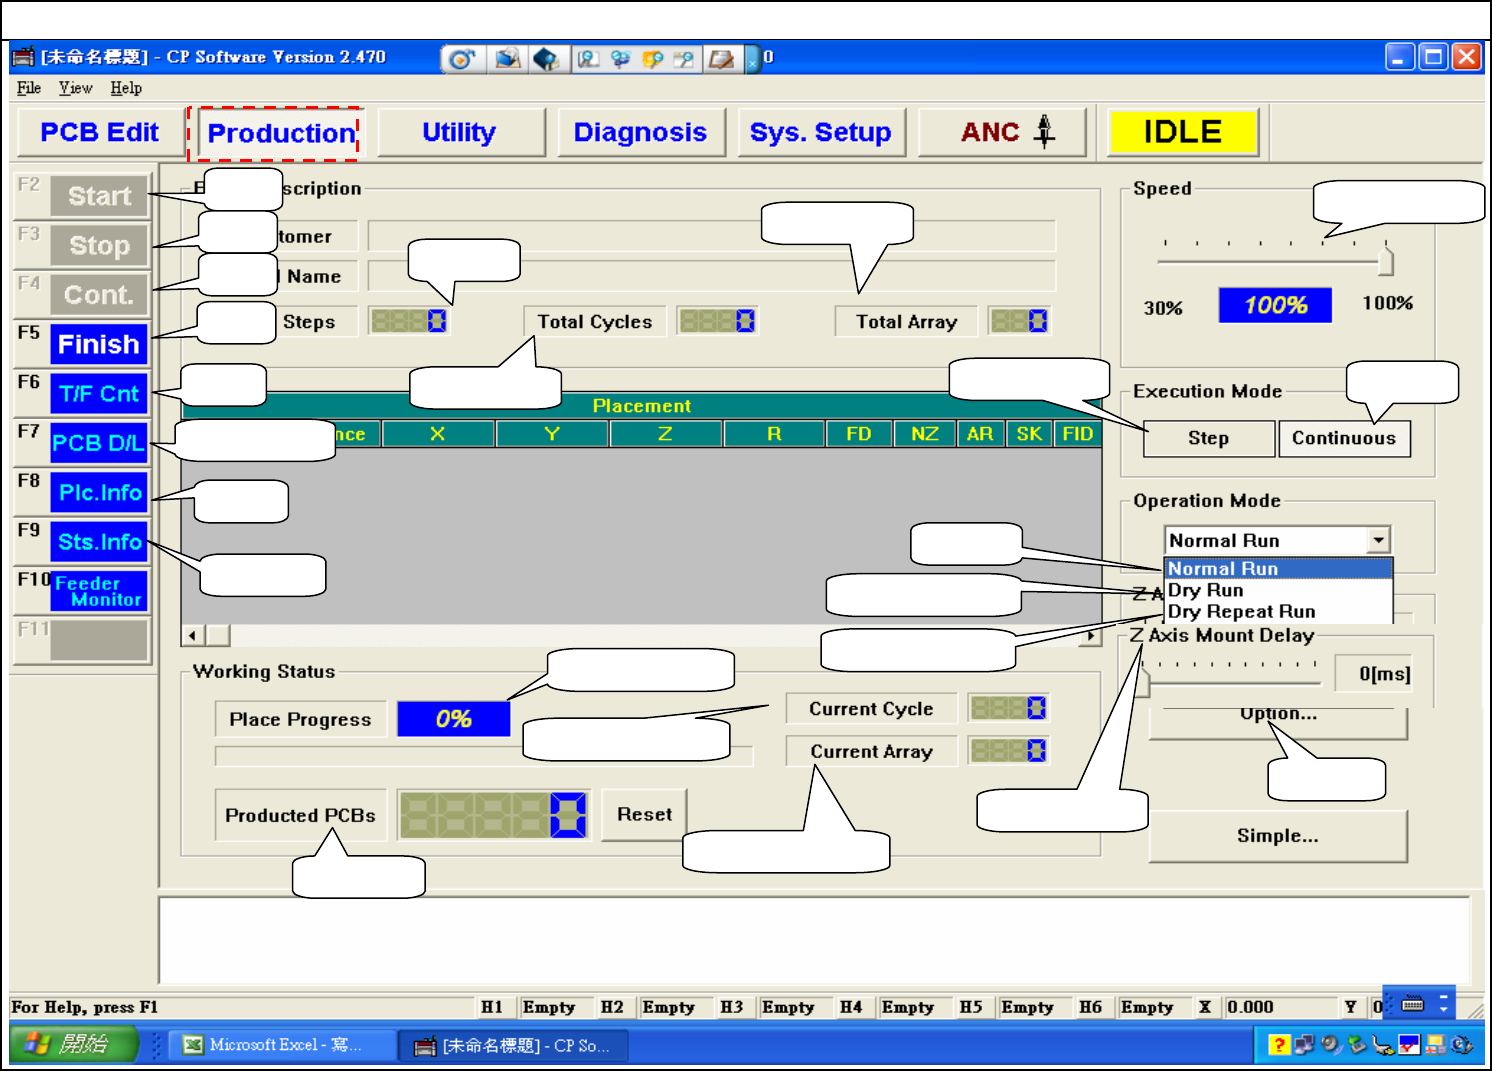
Task: Click the Speed slider thumb
Action: pyautogui.click(x=1385, y=261)
